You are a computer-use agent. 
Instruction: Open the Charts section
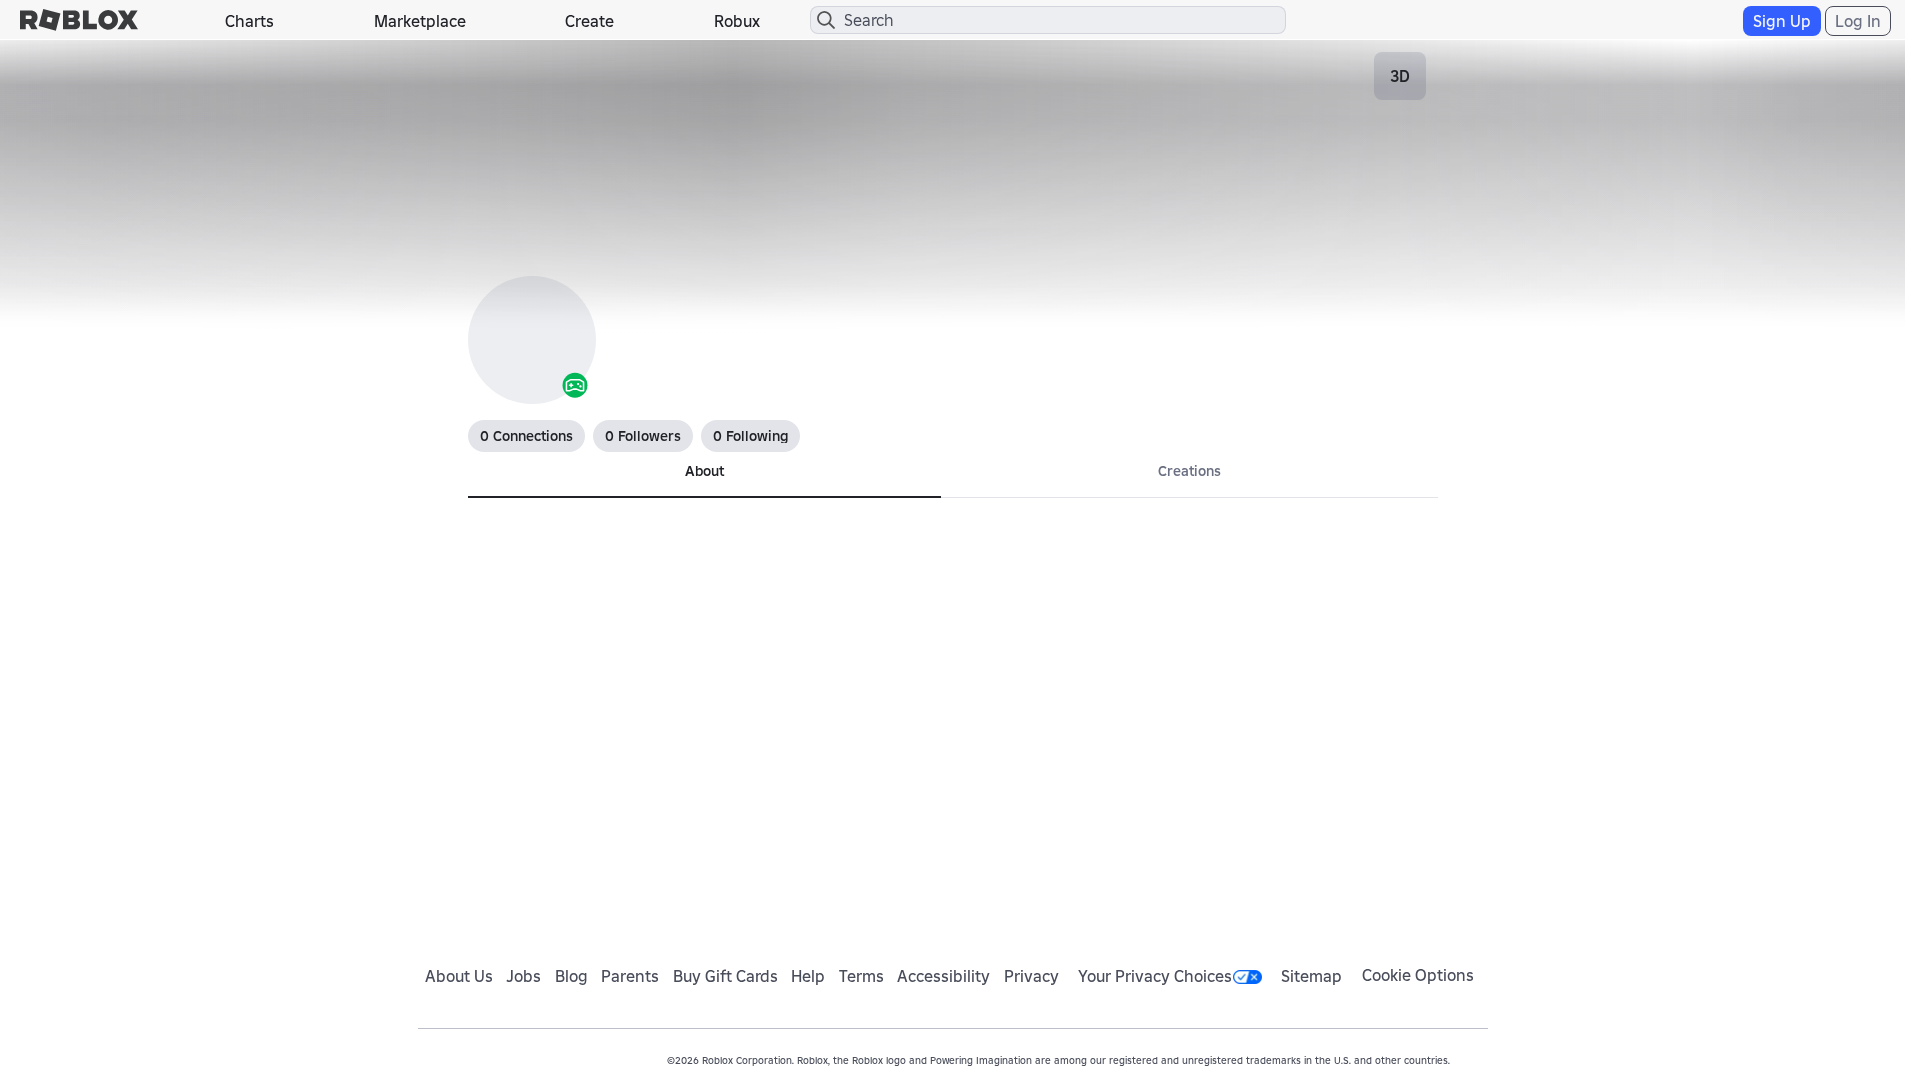point(248,21)
